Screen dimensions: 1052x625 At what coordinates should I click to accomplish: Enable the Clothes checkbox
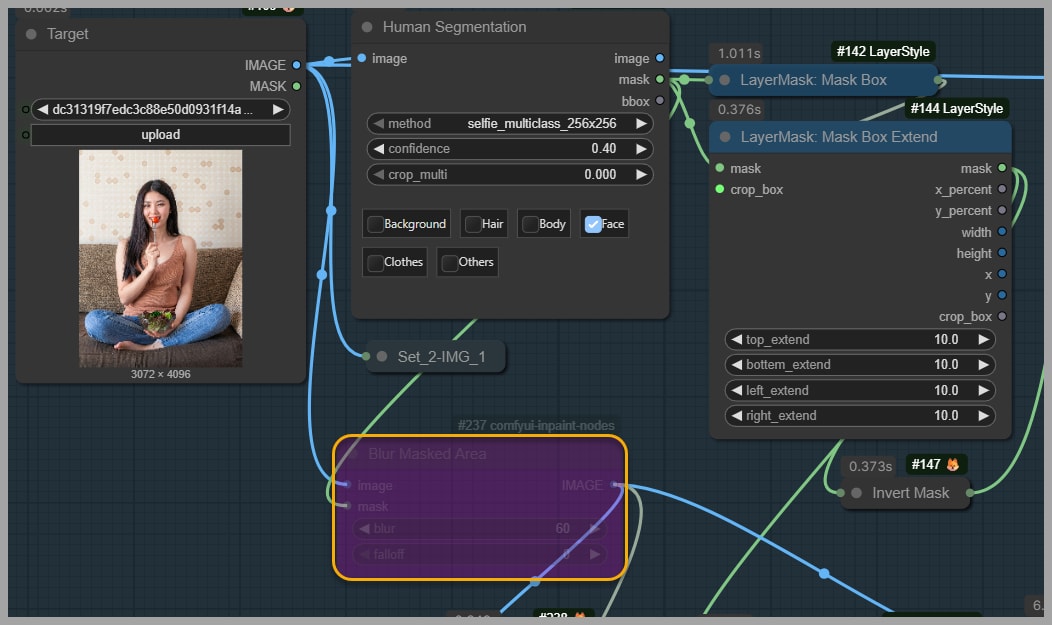(375, 262)
